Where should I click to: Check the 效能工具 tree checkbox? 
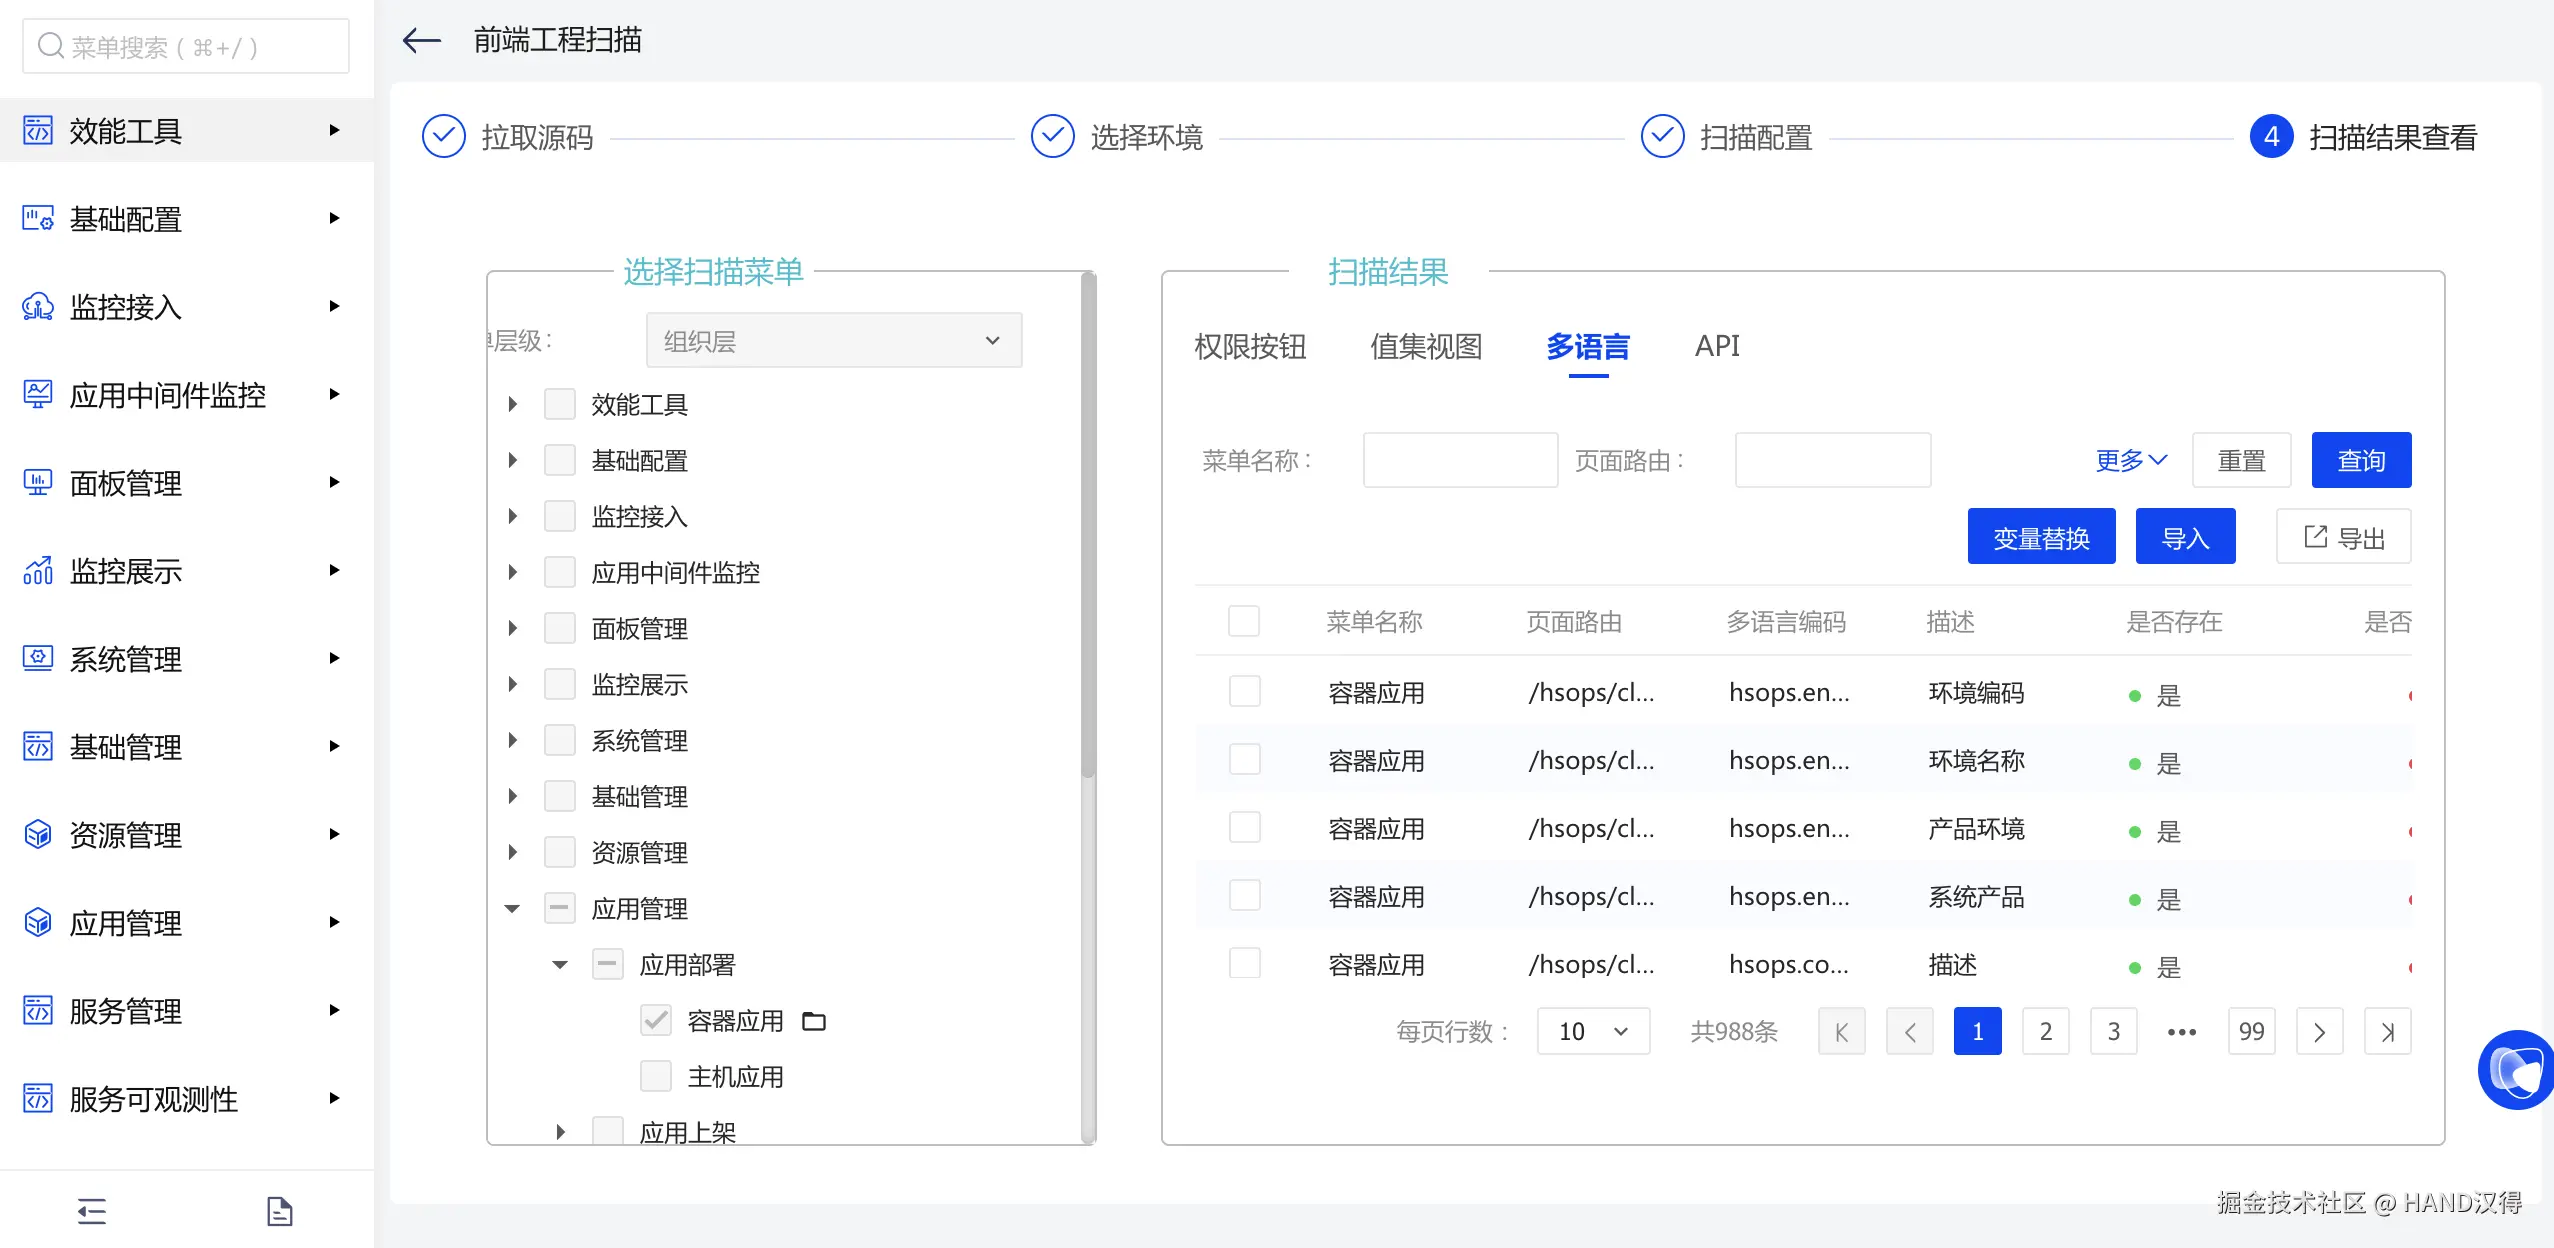coord(559,404)
